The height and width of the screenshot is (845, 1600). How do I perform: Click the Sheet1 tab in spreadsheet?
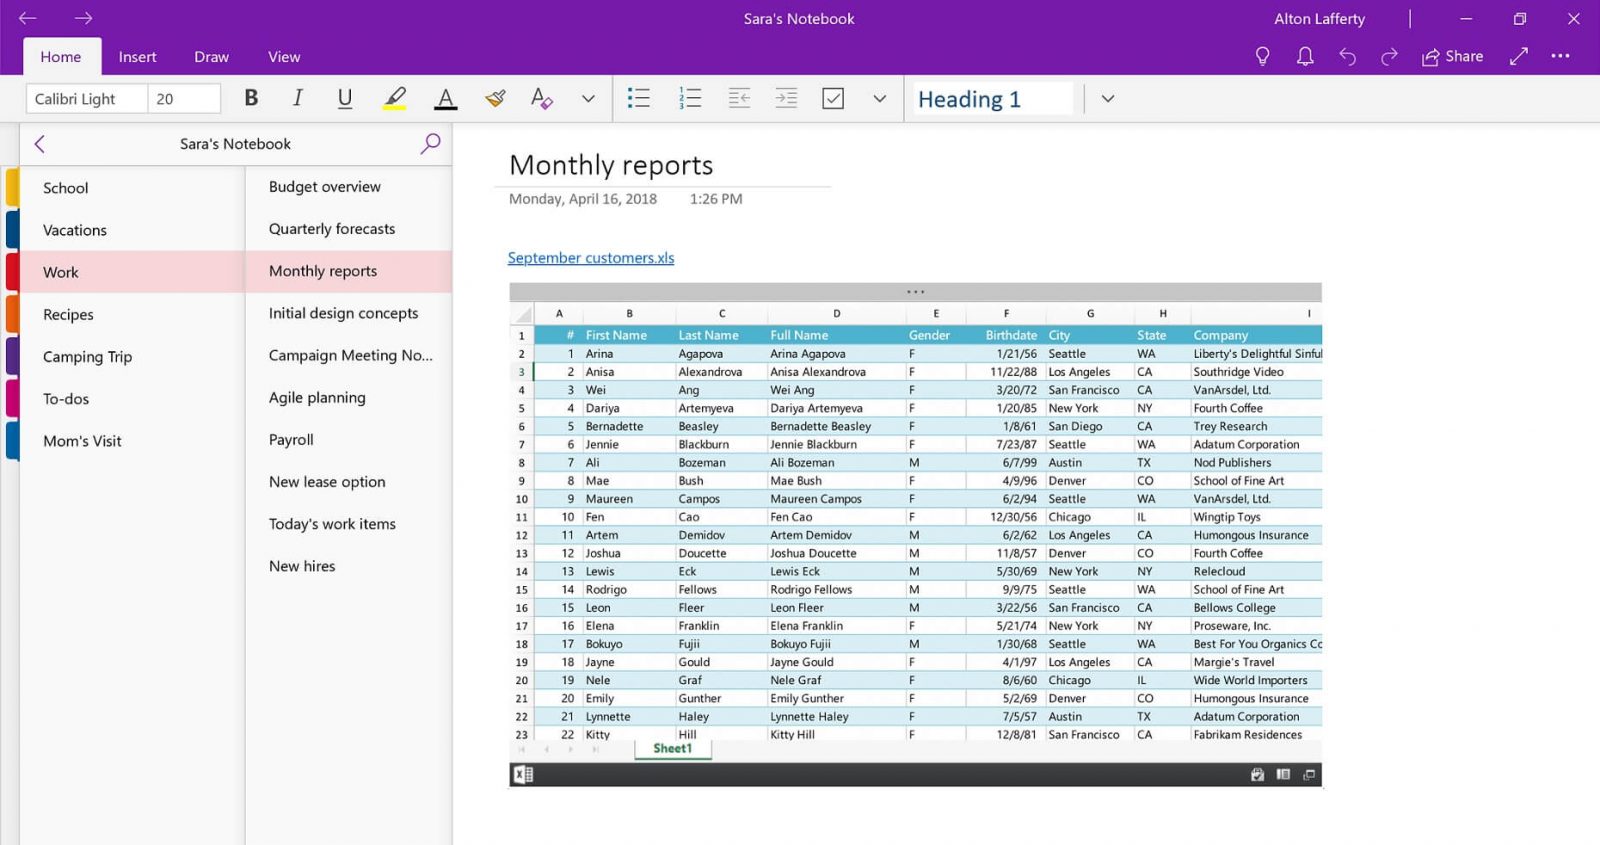pyautogui.click(x=673, y=749)
